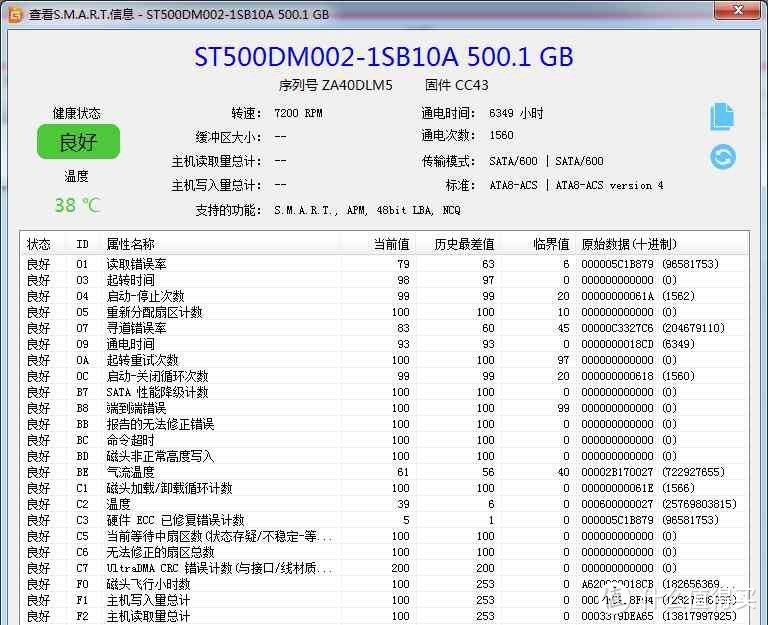
Task: Select the 主机读取量总计 table row (F2)
Action: (384, 616)
